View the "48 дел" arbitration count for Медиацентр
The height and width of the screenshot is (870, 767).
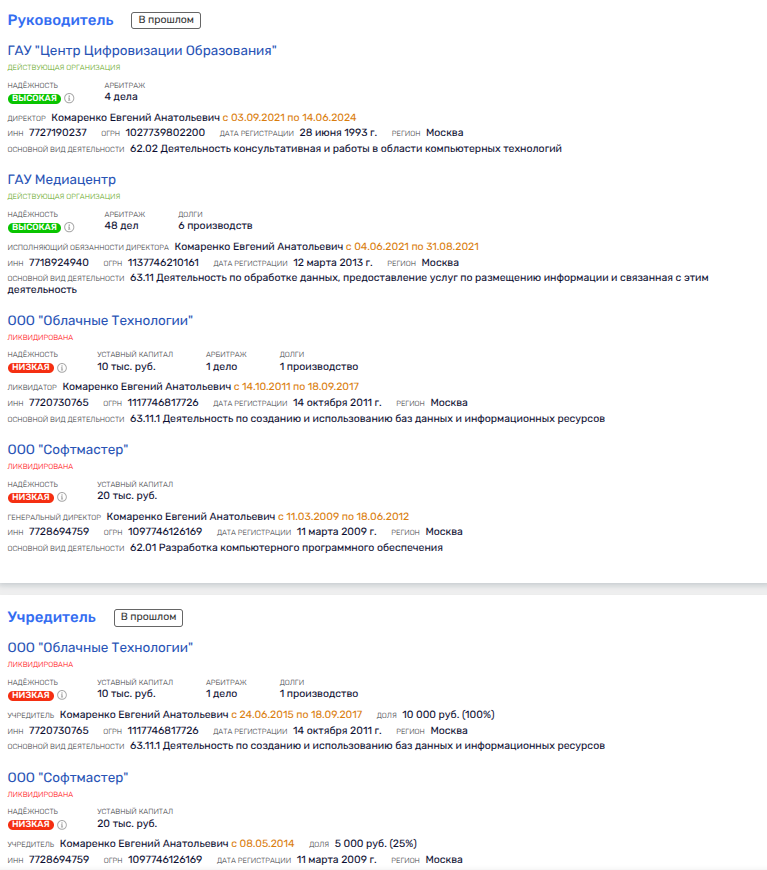click(x=124, y=225)
